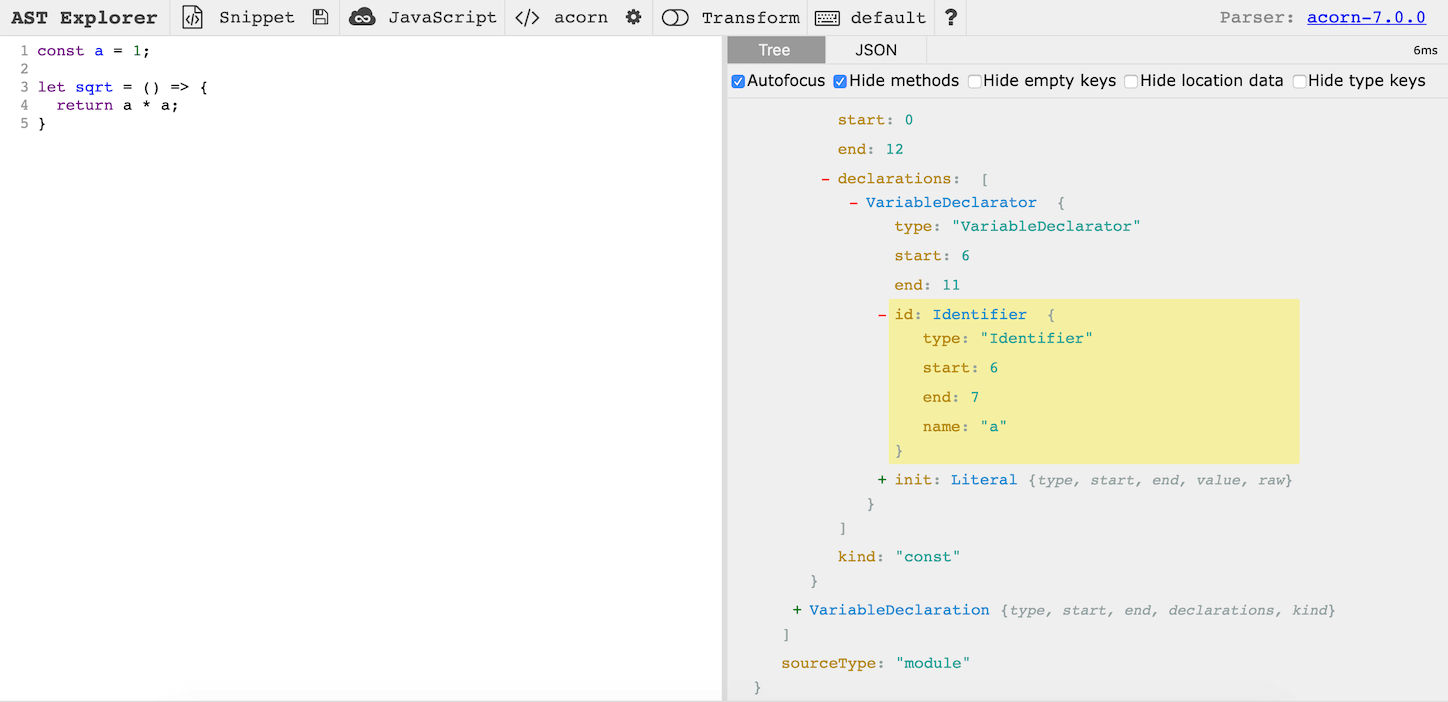
Task: Collapse the declarations array node
Action: [825, 179]
